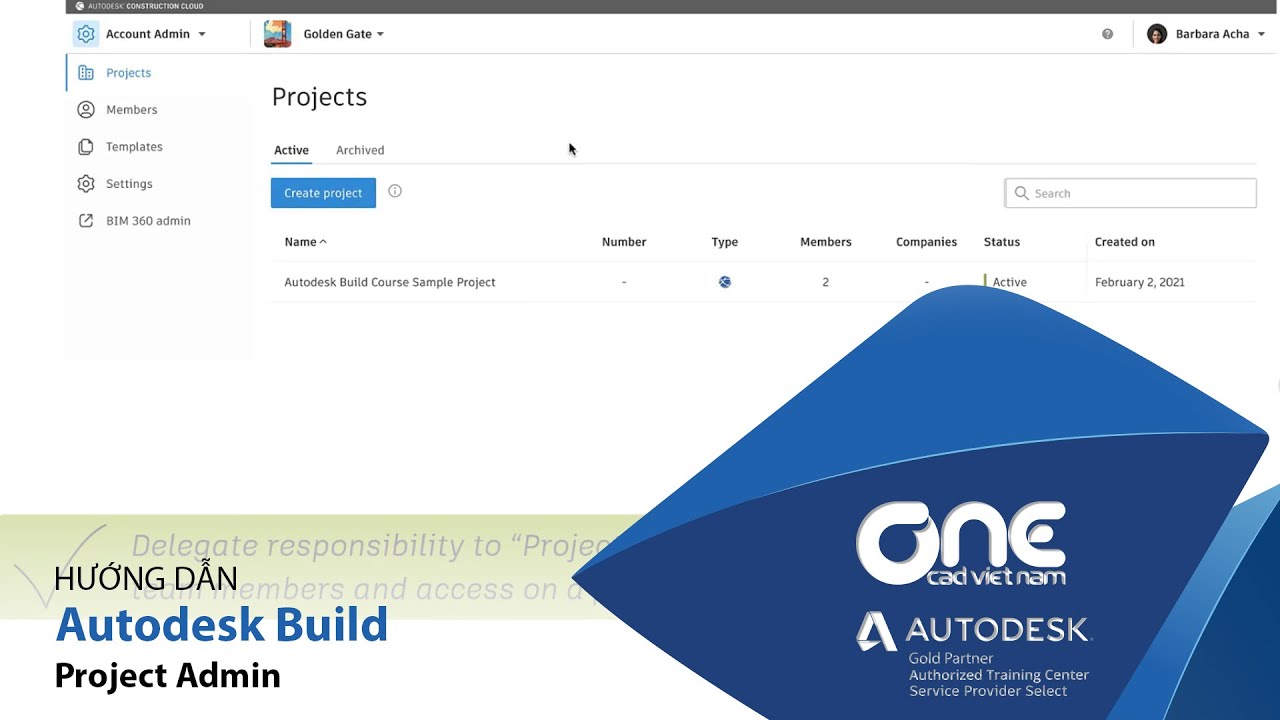The image size is (1280, 720).
Task: Click the project type globe icon
Action: click(725, 282)
